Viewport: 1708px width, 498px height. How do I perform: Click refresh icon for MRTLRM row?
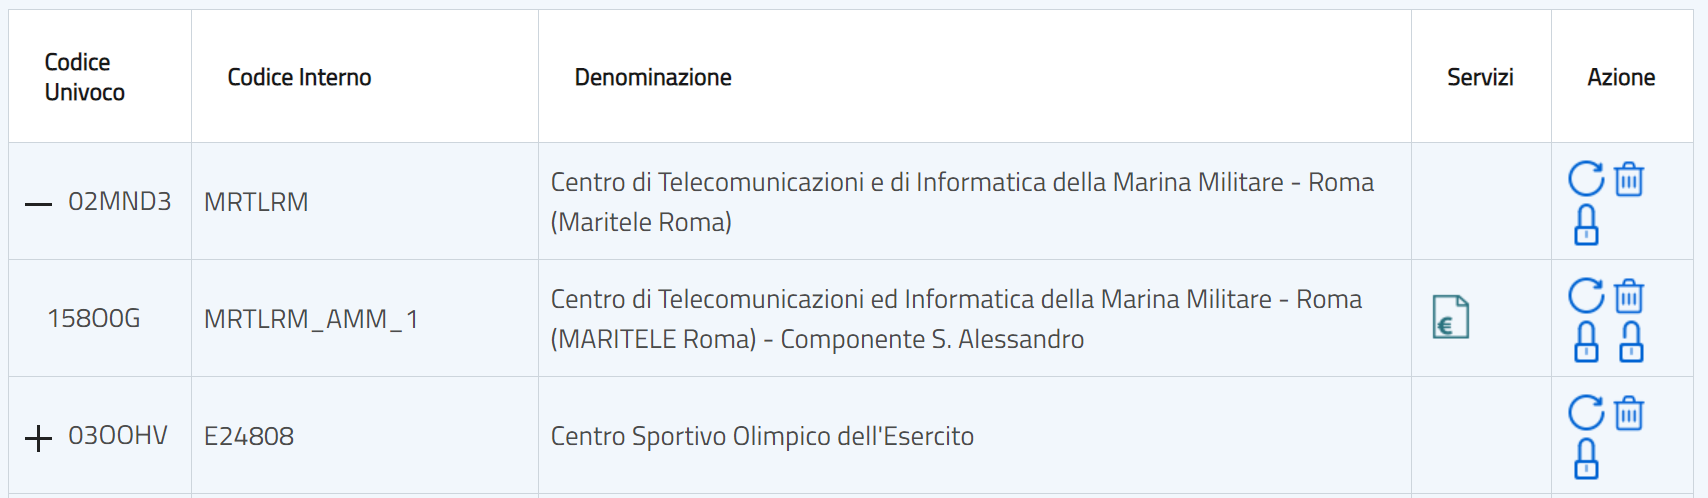(x=1586, y=180)
